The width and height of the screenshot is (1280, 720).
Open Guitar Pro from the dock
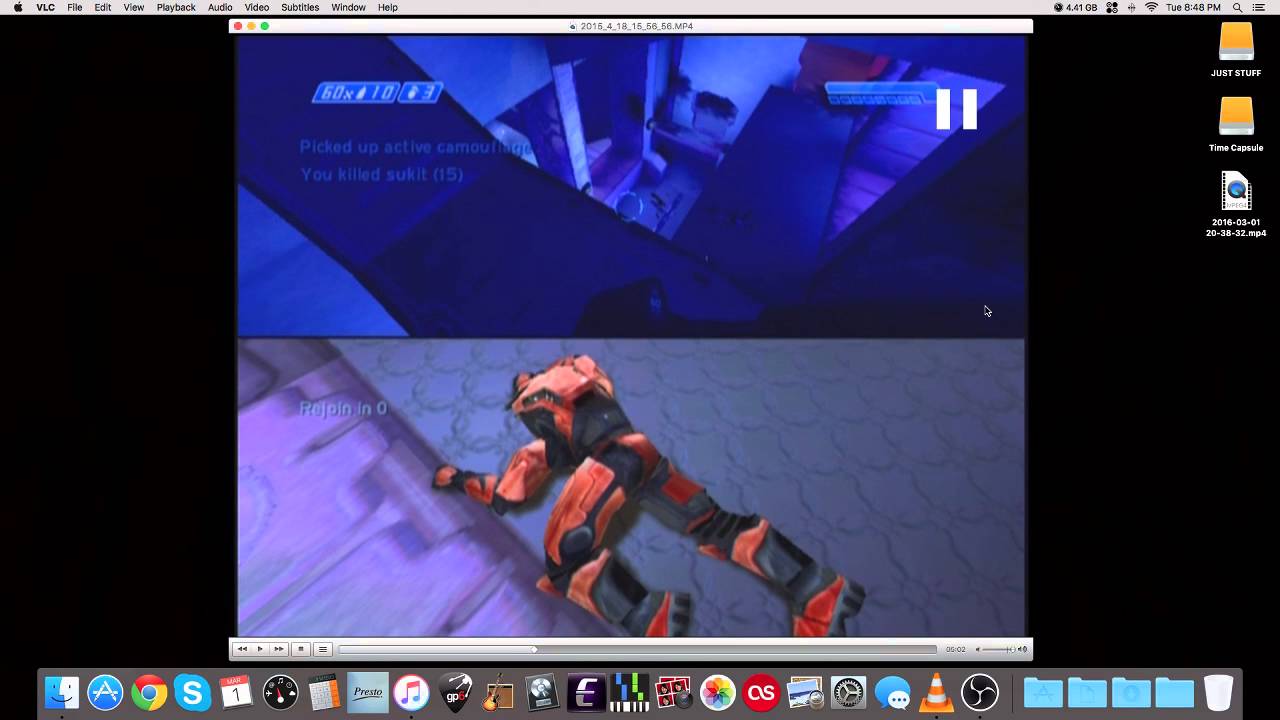455,692
